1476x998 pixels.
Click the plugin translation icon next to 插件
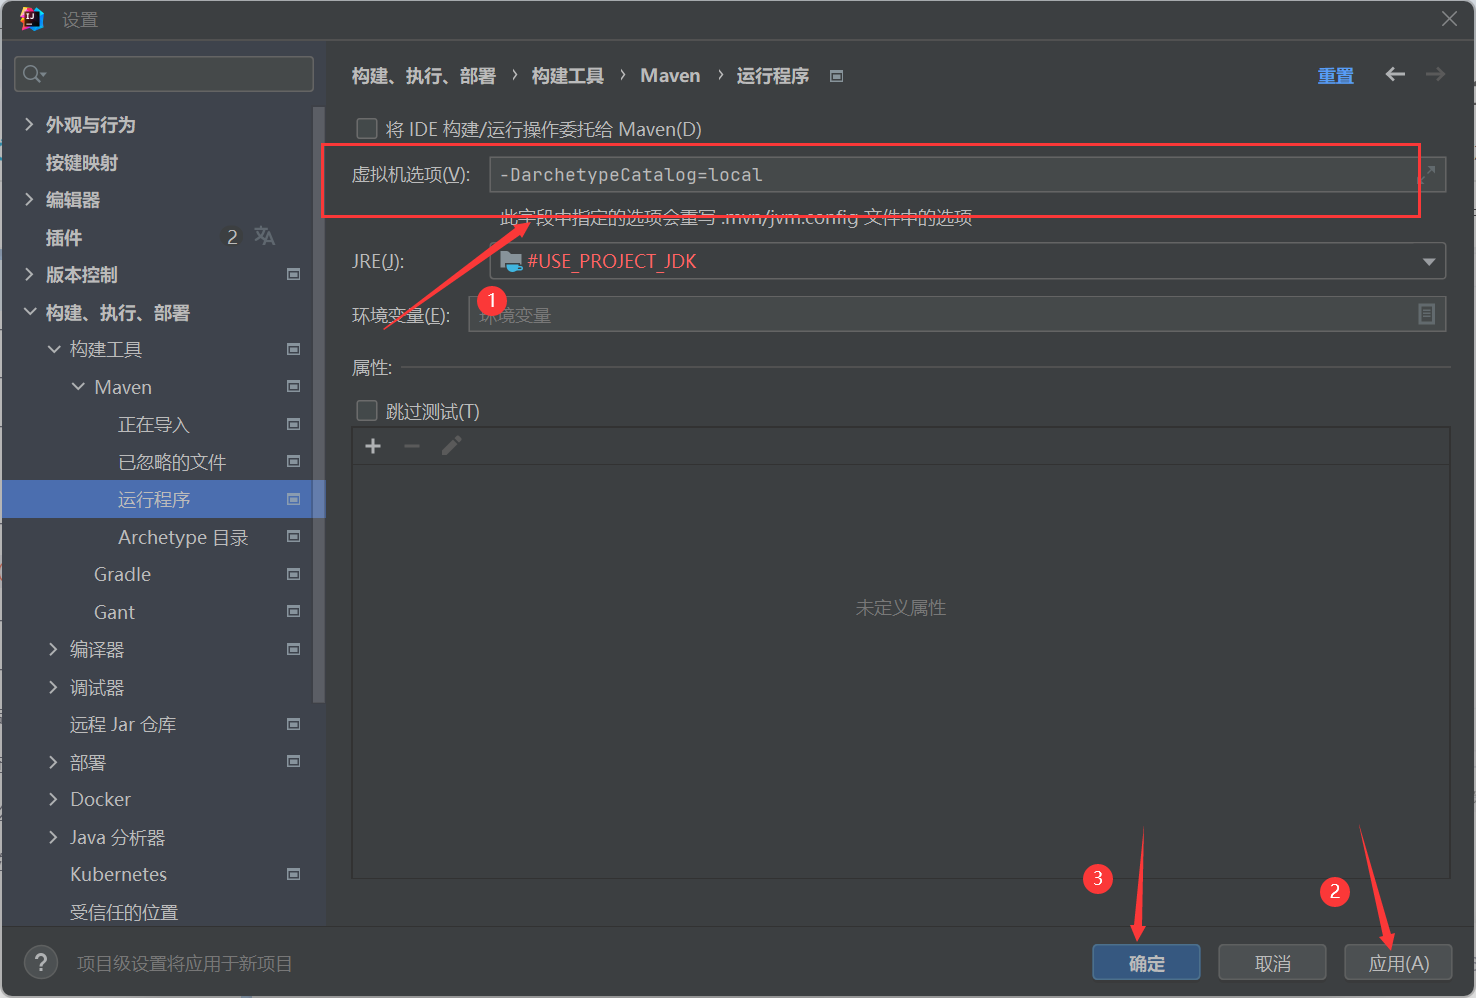coord(264,236)
